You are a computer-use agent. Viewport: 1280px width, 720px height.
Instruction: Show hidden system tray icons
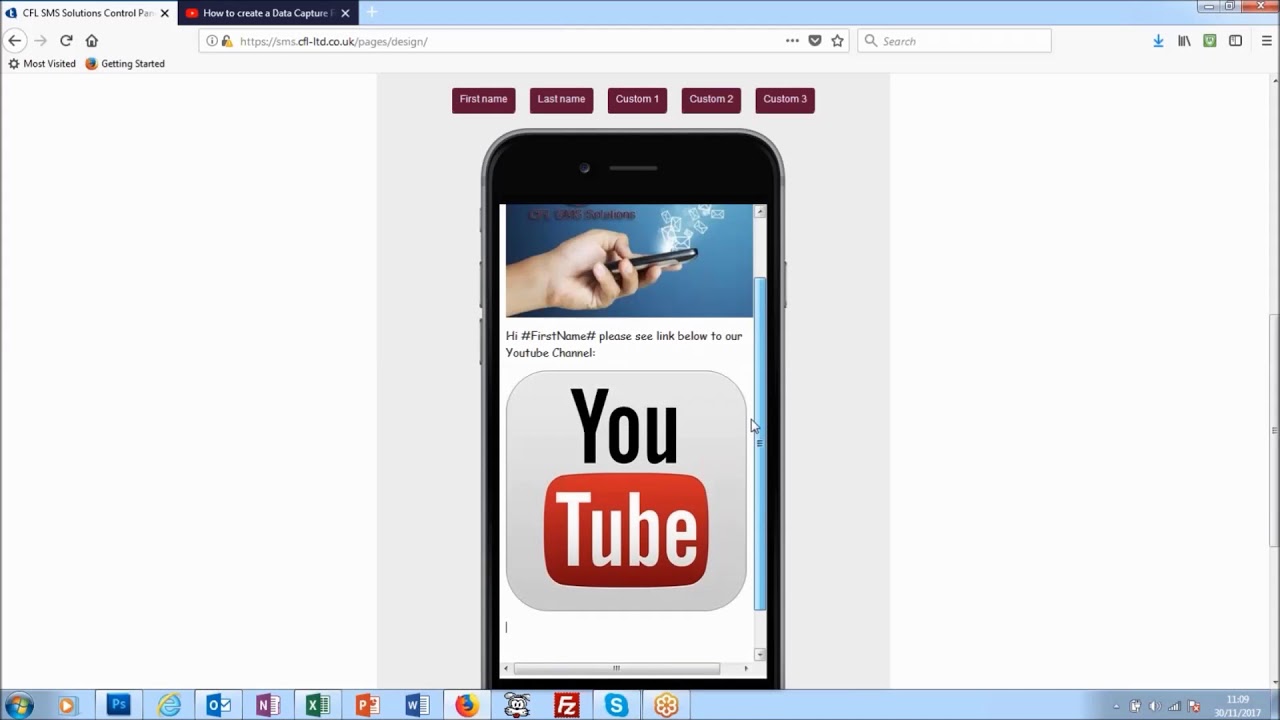coord(1116,706)
